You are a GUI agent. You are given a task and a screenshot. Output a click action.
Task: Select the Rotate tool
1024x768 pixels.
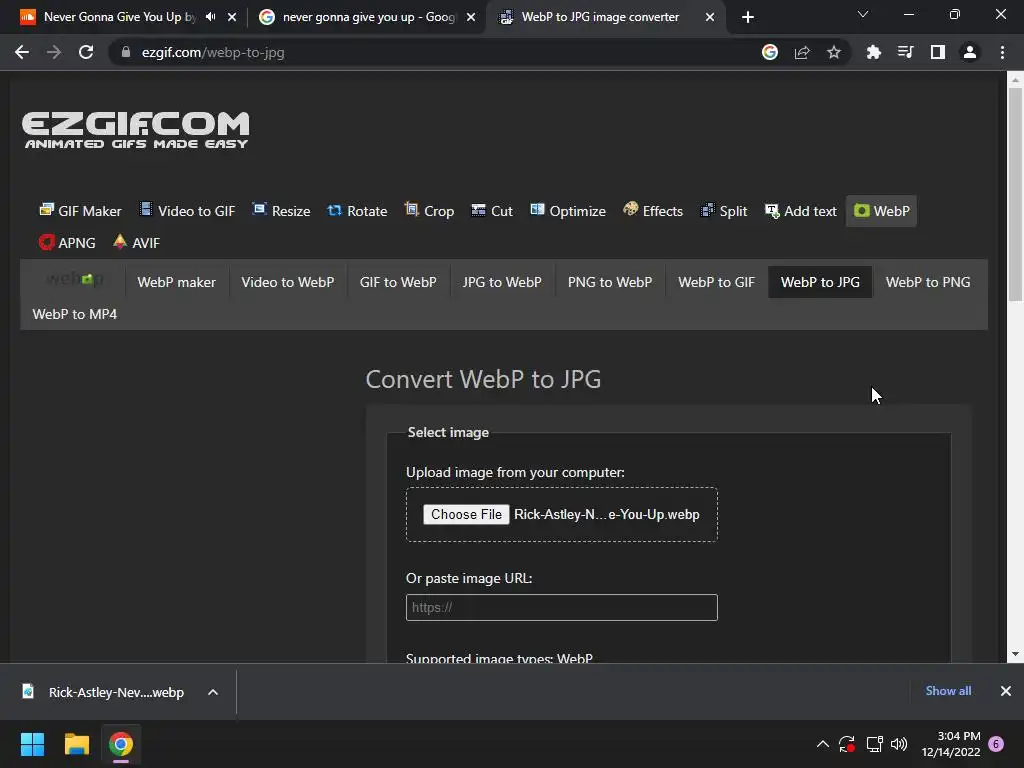pos(357,211)
